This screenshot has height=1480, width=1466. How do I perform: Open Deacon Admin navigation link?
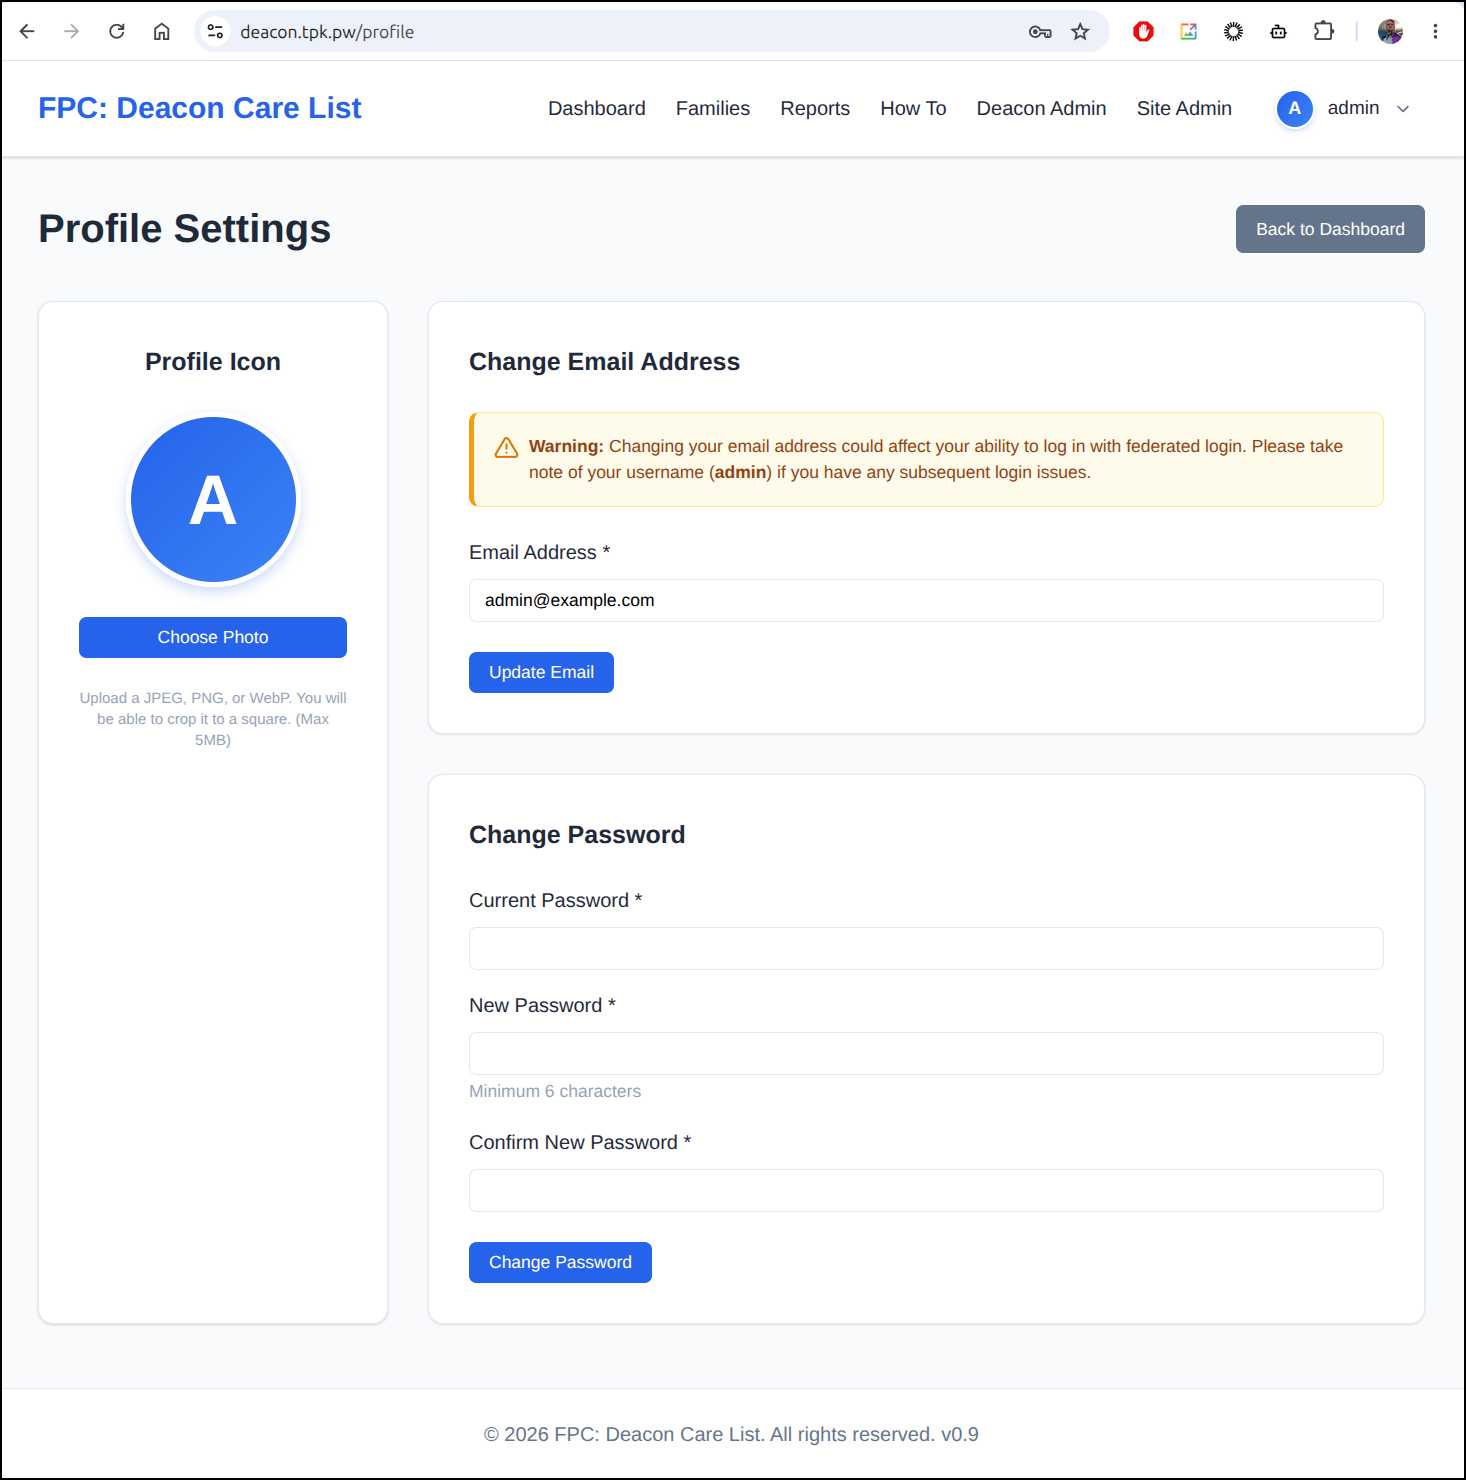(x=1041, y=108)
